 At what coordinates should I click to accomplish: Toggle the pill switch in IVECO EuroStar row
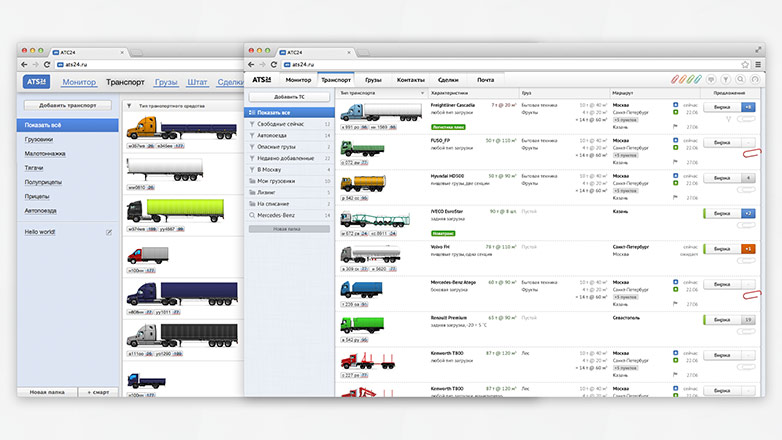point(746,225)
